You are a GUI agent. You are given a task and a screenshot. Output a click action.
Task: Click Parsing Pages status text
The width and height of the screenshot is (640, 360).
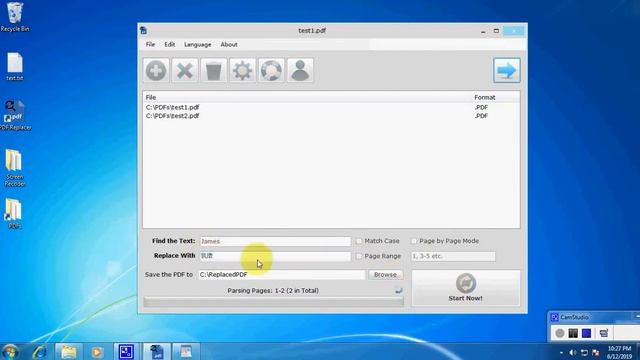(x=273, y=291)
